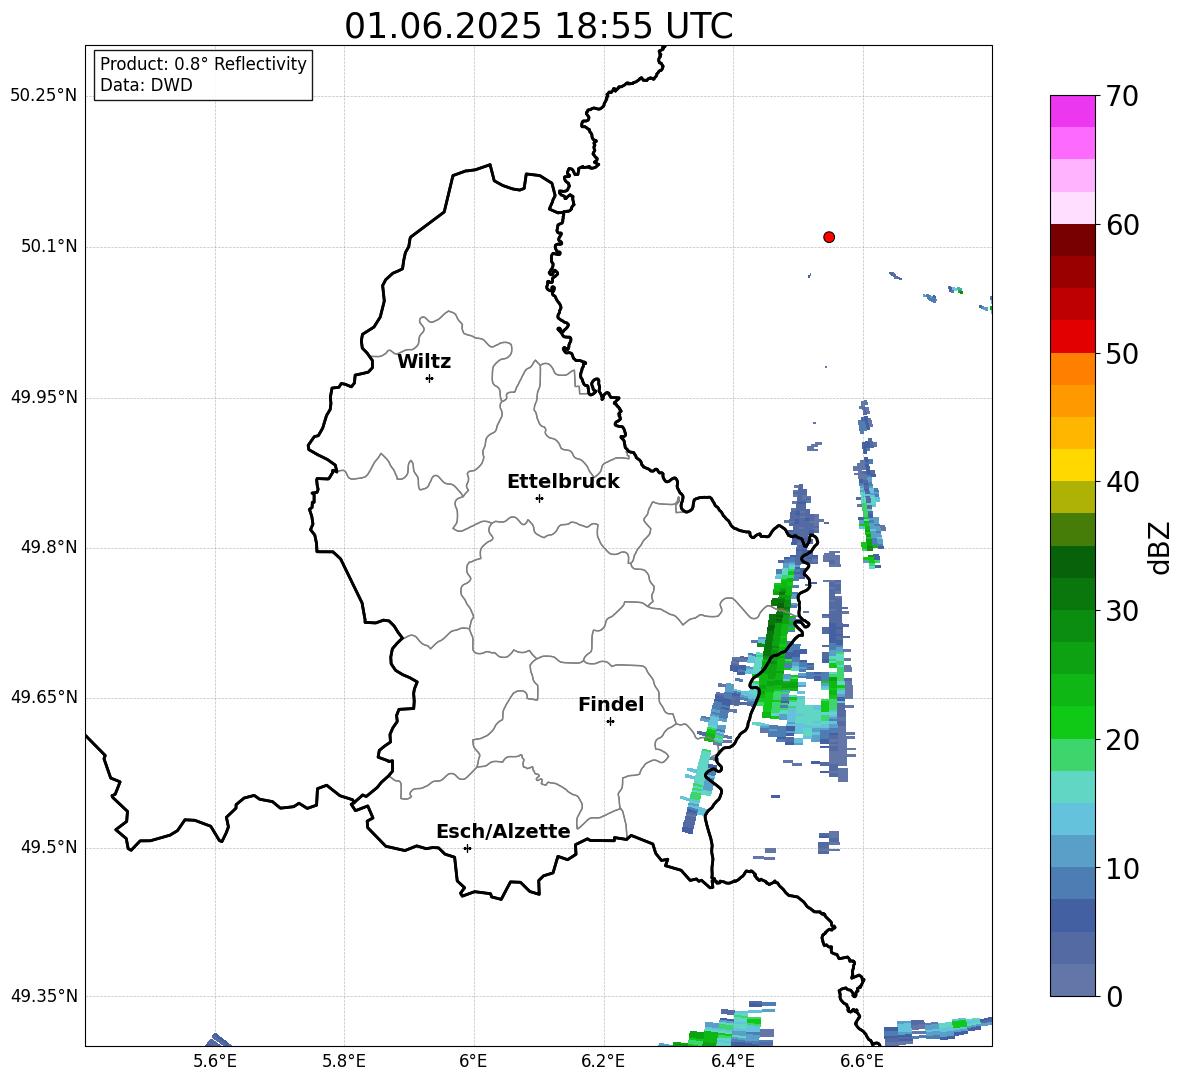The height and width of the screenshot is (1081, 1184).
Task: Click the 49.95°N latitude label
Action: [x=44, y=397]
